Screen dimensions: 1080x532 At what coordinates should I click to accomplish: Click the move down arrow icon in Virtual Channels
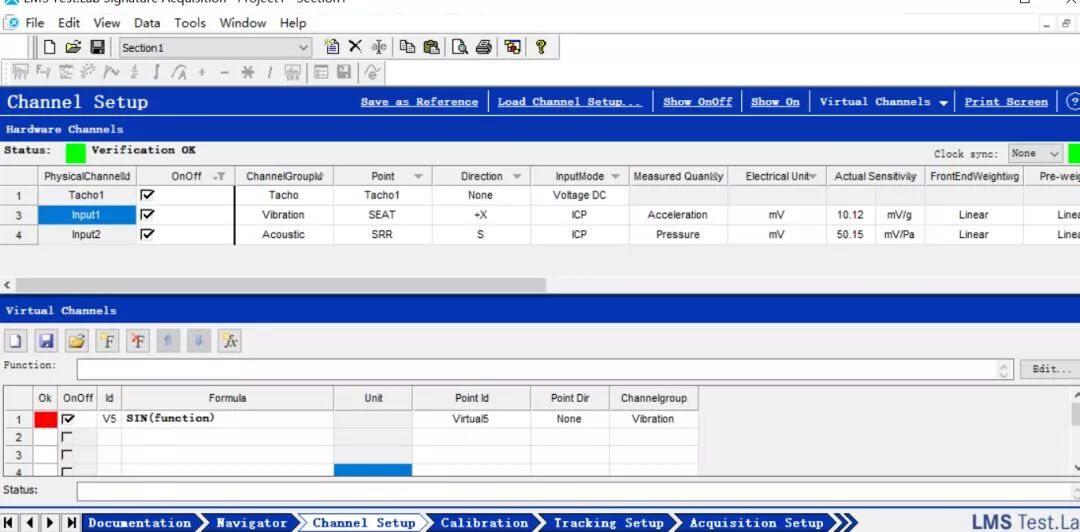click(198, 340)
